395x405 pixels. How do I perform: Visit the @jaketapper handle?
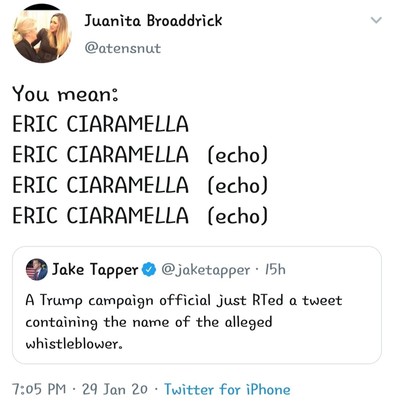(x=206, y=270)
